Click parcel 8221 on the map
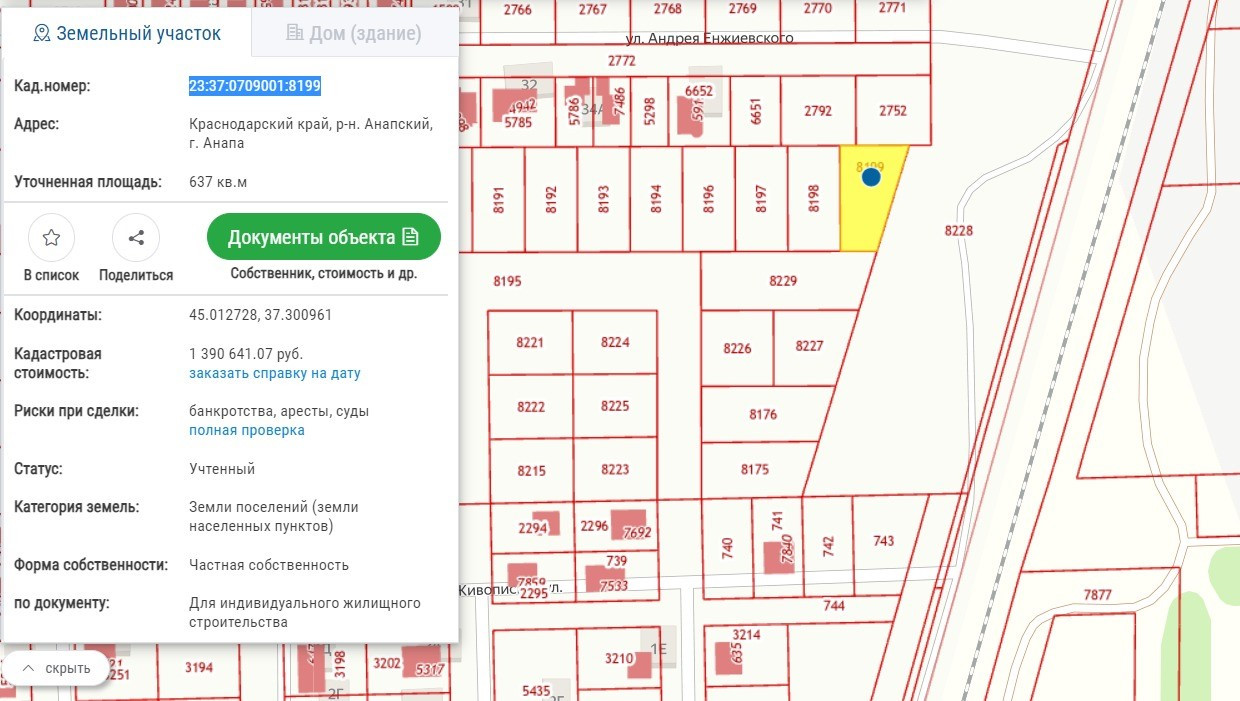 pyautogui.click(x=530, y=342)
